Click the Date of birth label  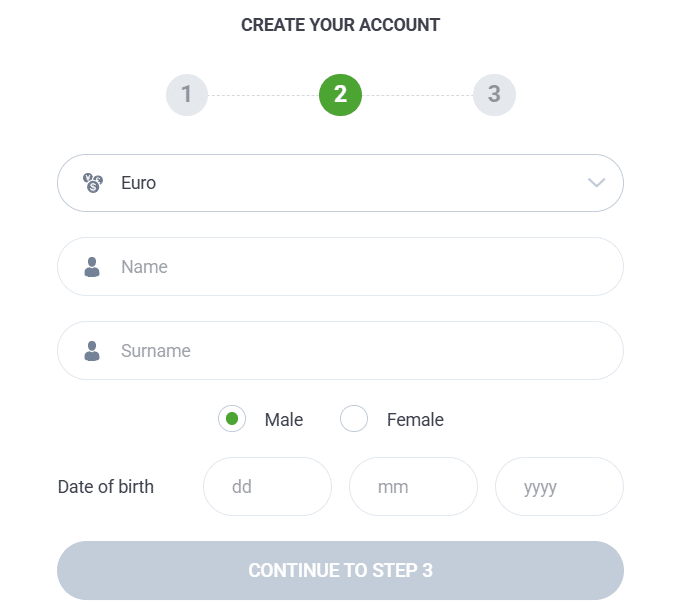[106, 487]
